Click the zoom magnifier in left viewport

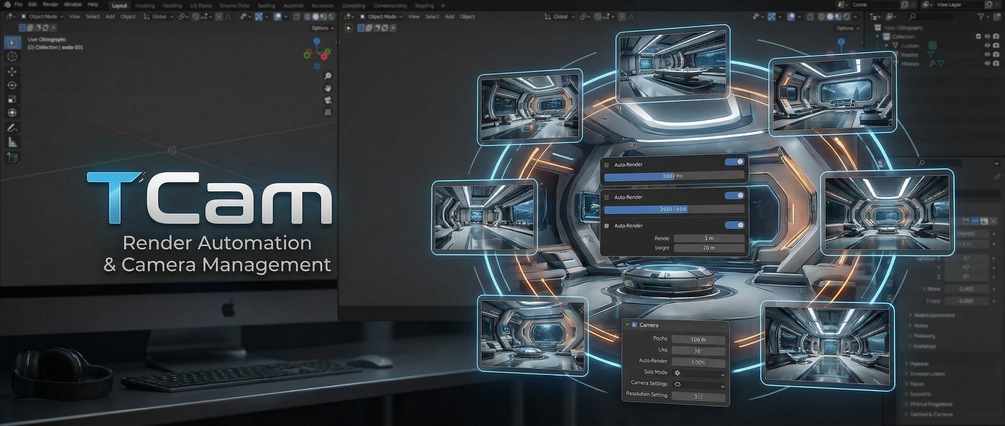(x=328, y=76)
